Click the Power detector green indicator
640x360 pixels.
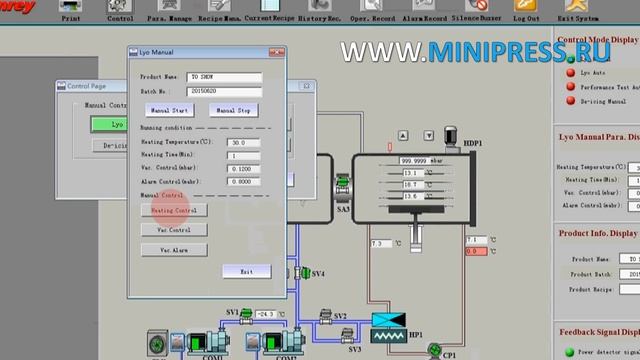tap(569, 352)
